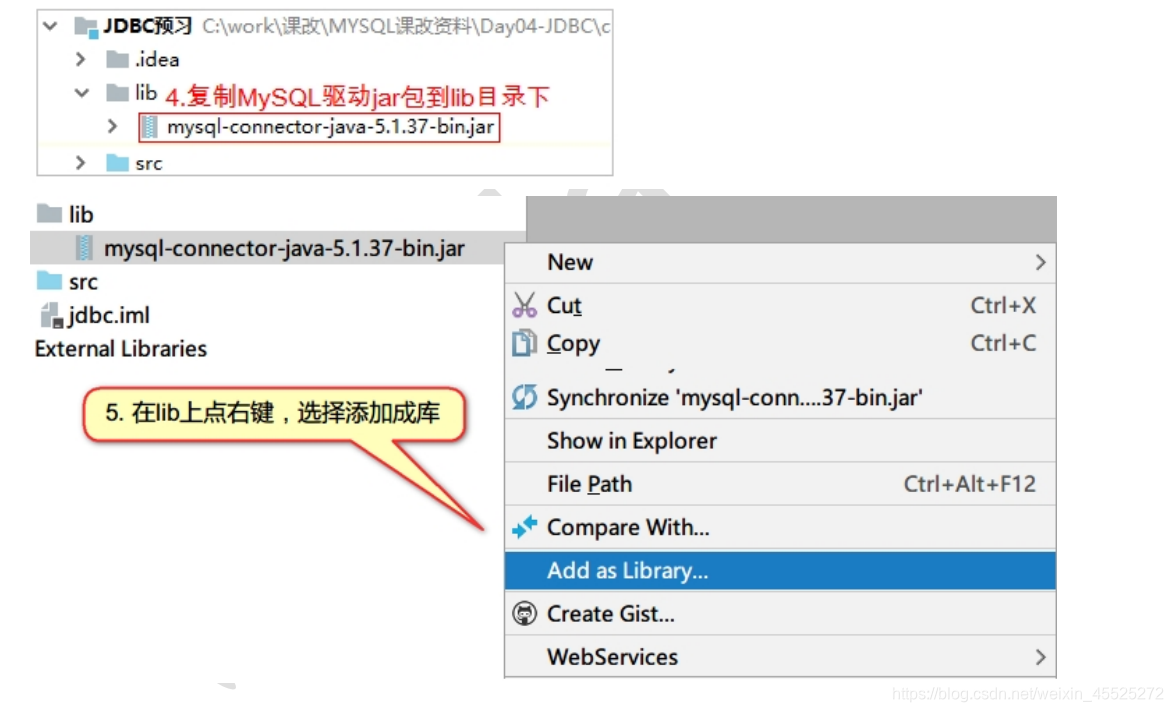The width and height of the screenshot is (1173, 712).
Task: Click the Ctrl+X shortcut text
Action: (1003, 305)
